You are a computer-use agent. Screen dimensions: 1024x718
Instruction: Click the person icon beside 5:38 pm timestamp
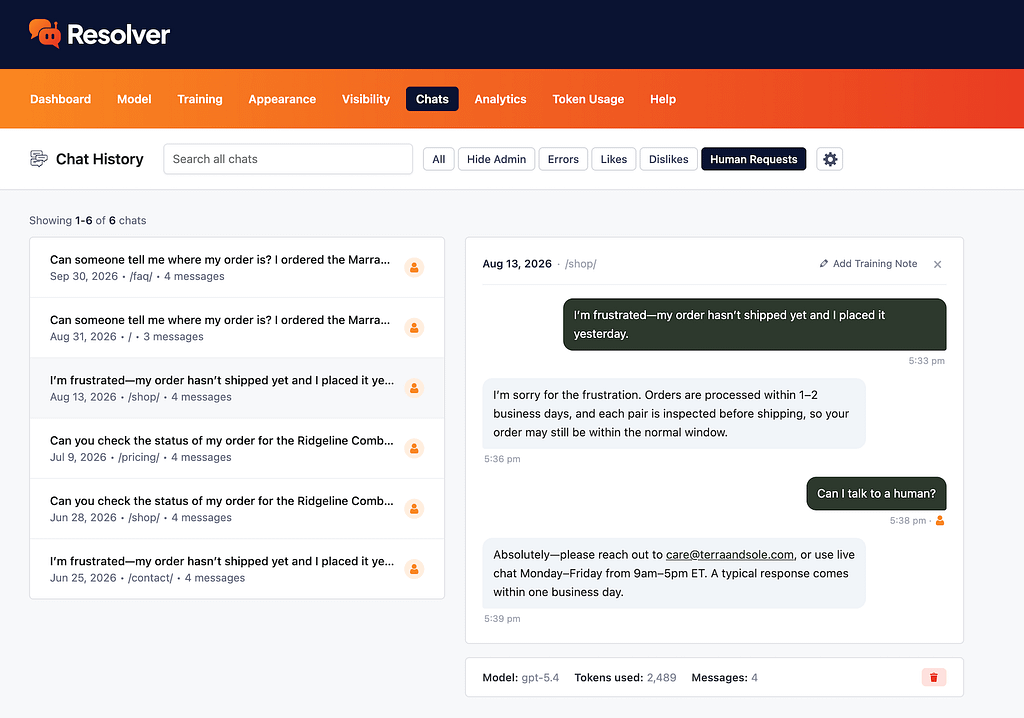coord(940,521)
